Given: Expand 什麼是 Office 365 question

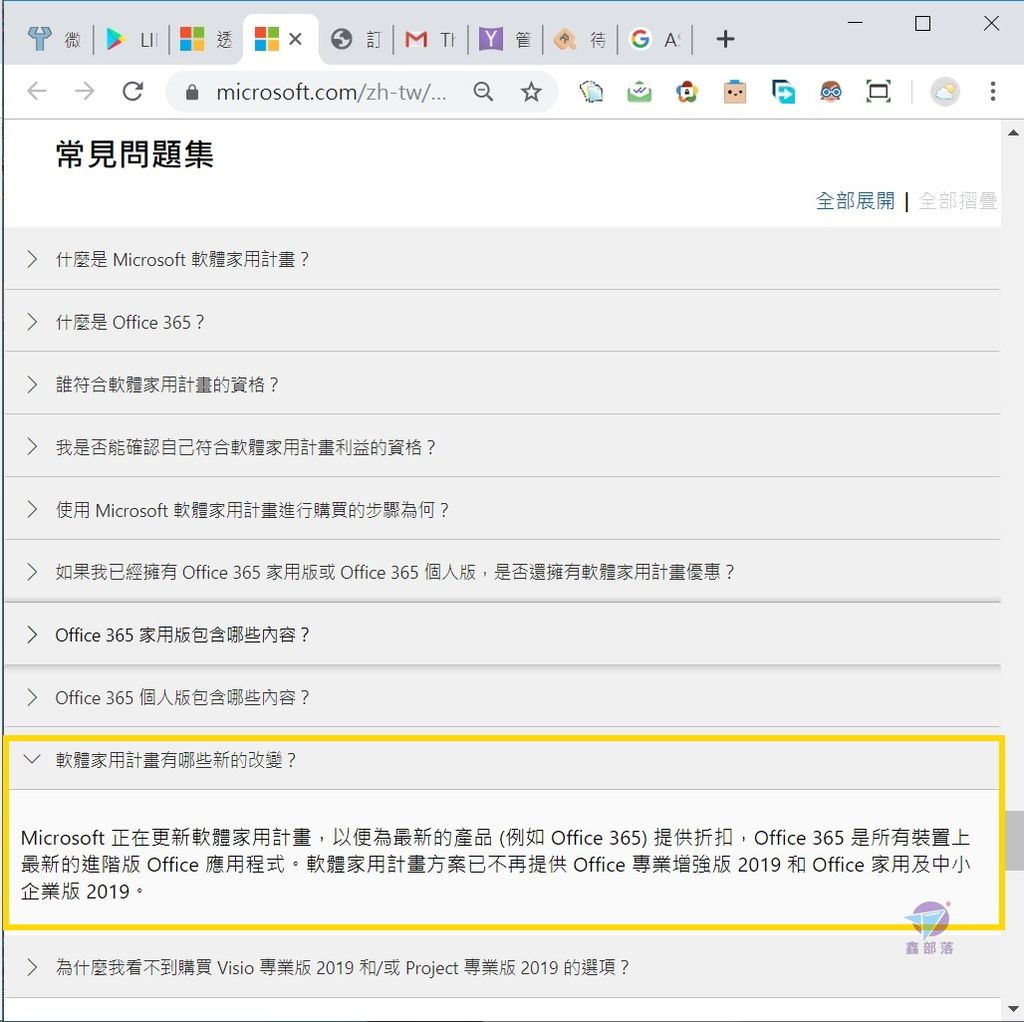Looking at the screenshot, I should coord(502,322).
